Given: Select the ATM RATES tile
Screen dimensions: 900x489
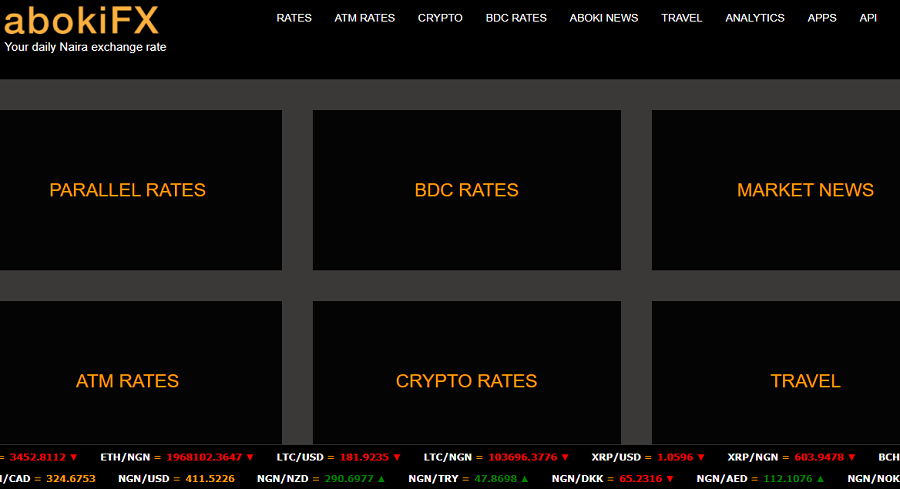Looking at the screenshot, I should 128,381.
